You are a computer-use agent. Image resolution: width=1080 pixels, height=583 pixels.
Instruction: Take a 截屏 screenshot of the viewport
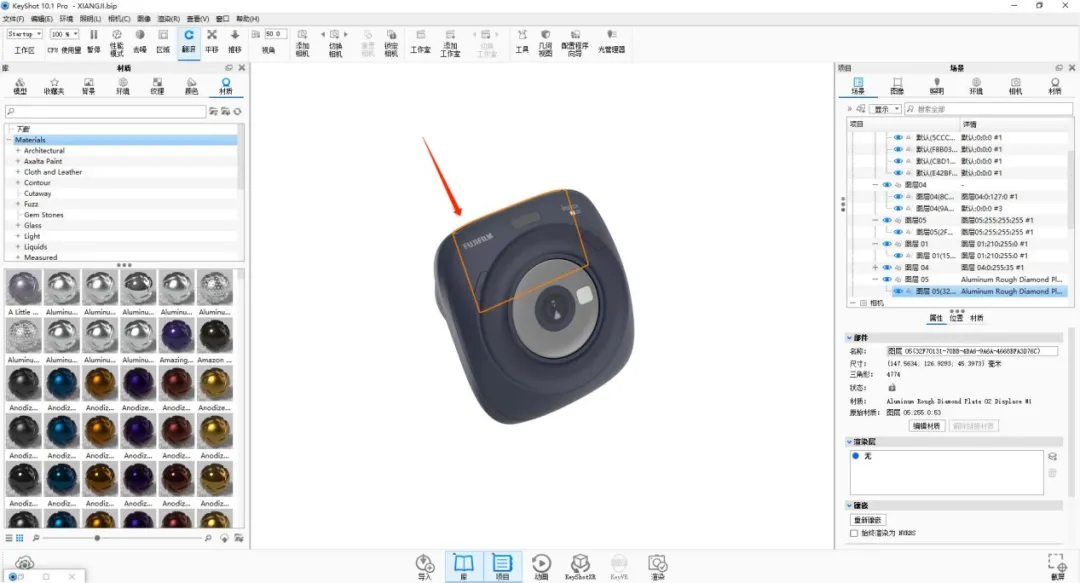1057,567
